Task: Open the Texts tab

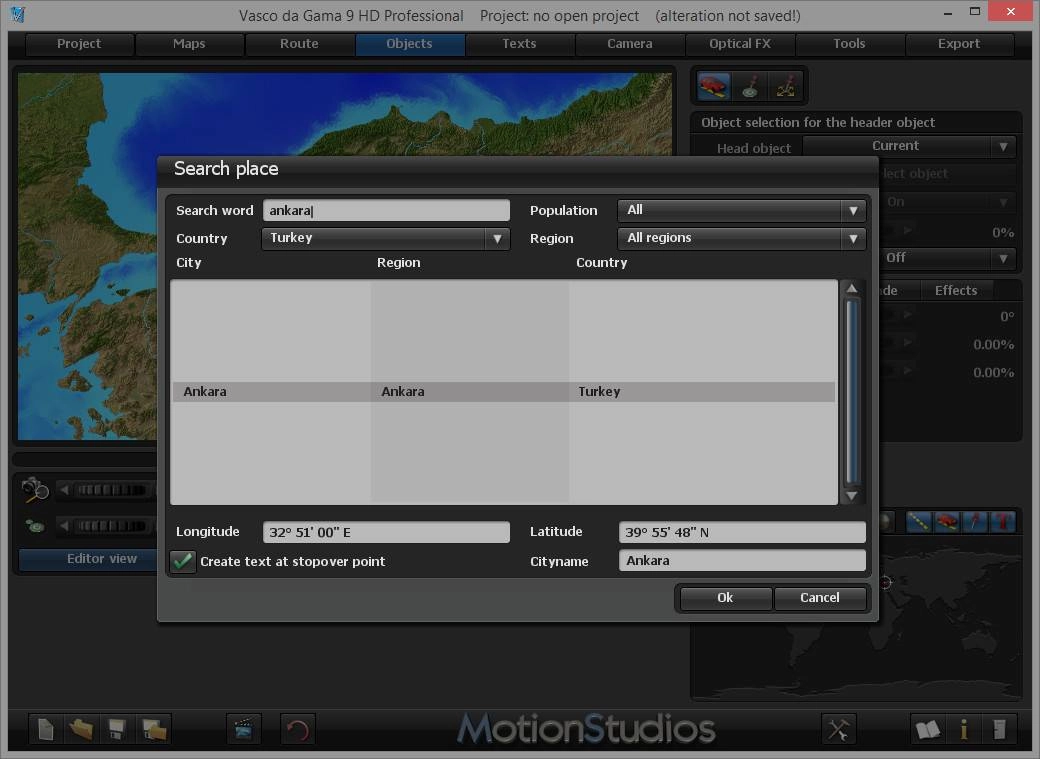Action: pos(519,44)
